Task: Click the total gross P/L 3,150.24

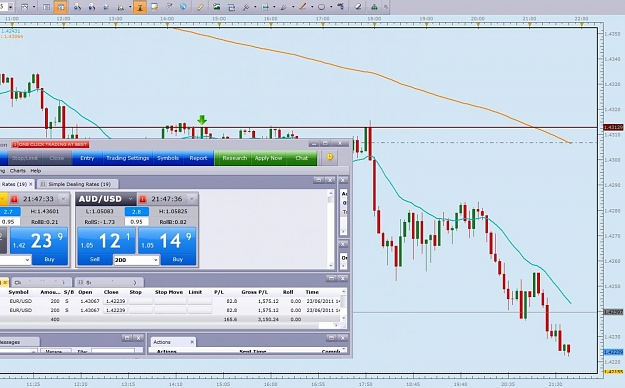Action: [x=268, y=319]
